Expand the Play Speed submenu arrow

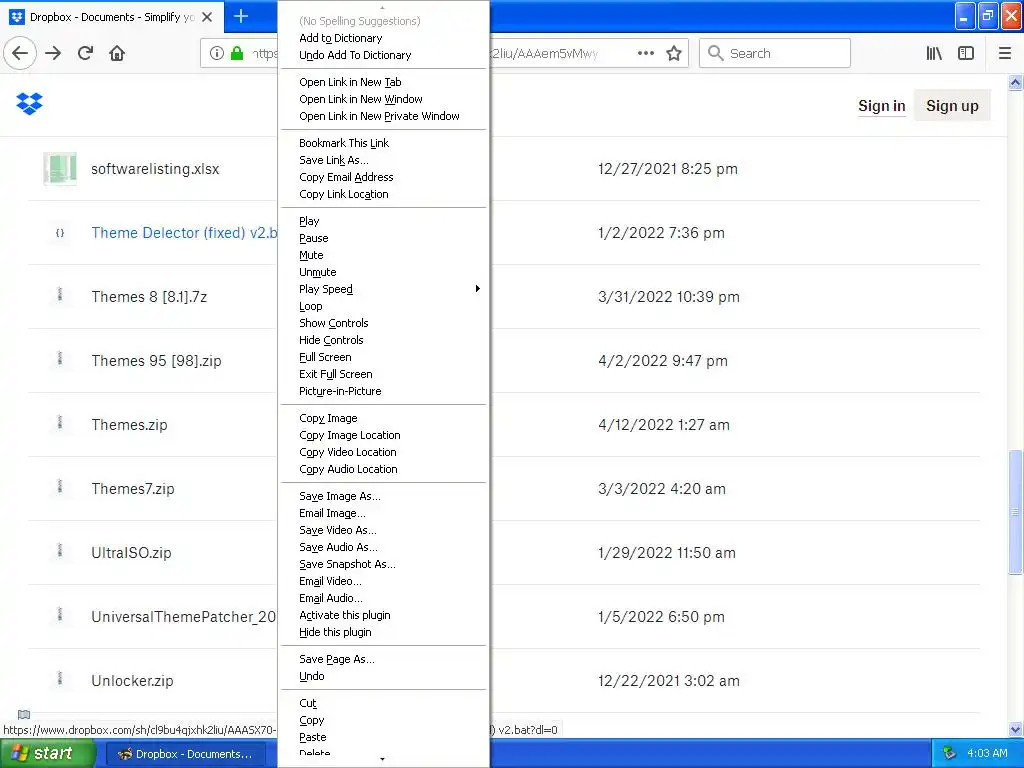tap(477, 289)
